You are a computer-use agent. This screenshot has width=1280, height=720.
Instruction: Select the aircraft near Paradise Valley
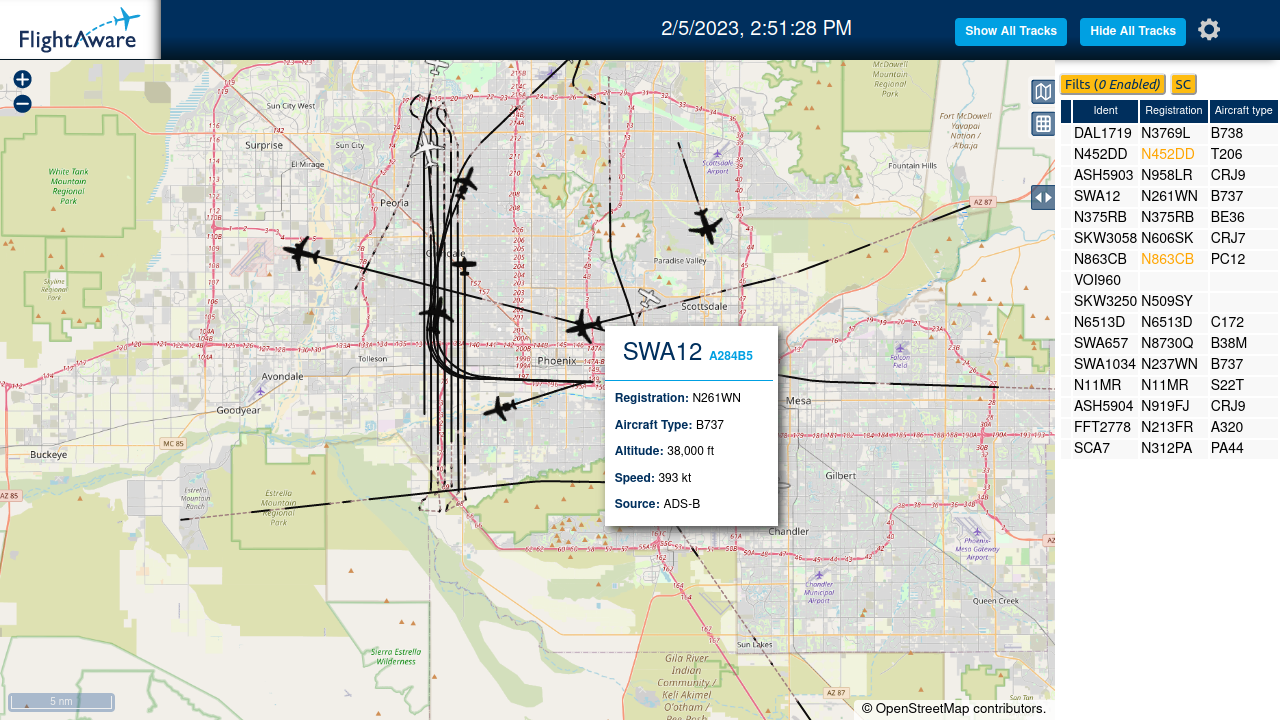coord(706,226)
